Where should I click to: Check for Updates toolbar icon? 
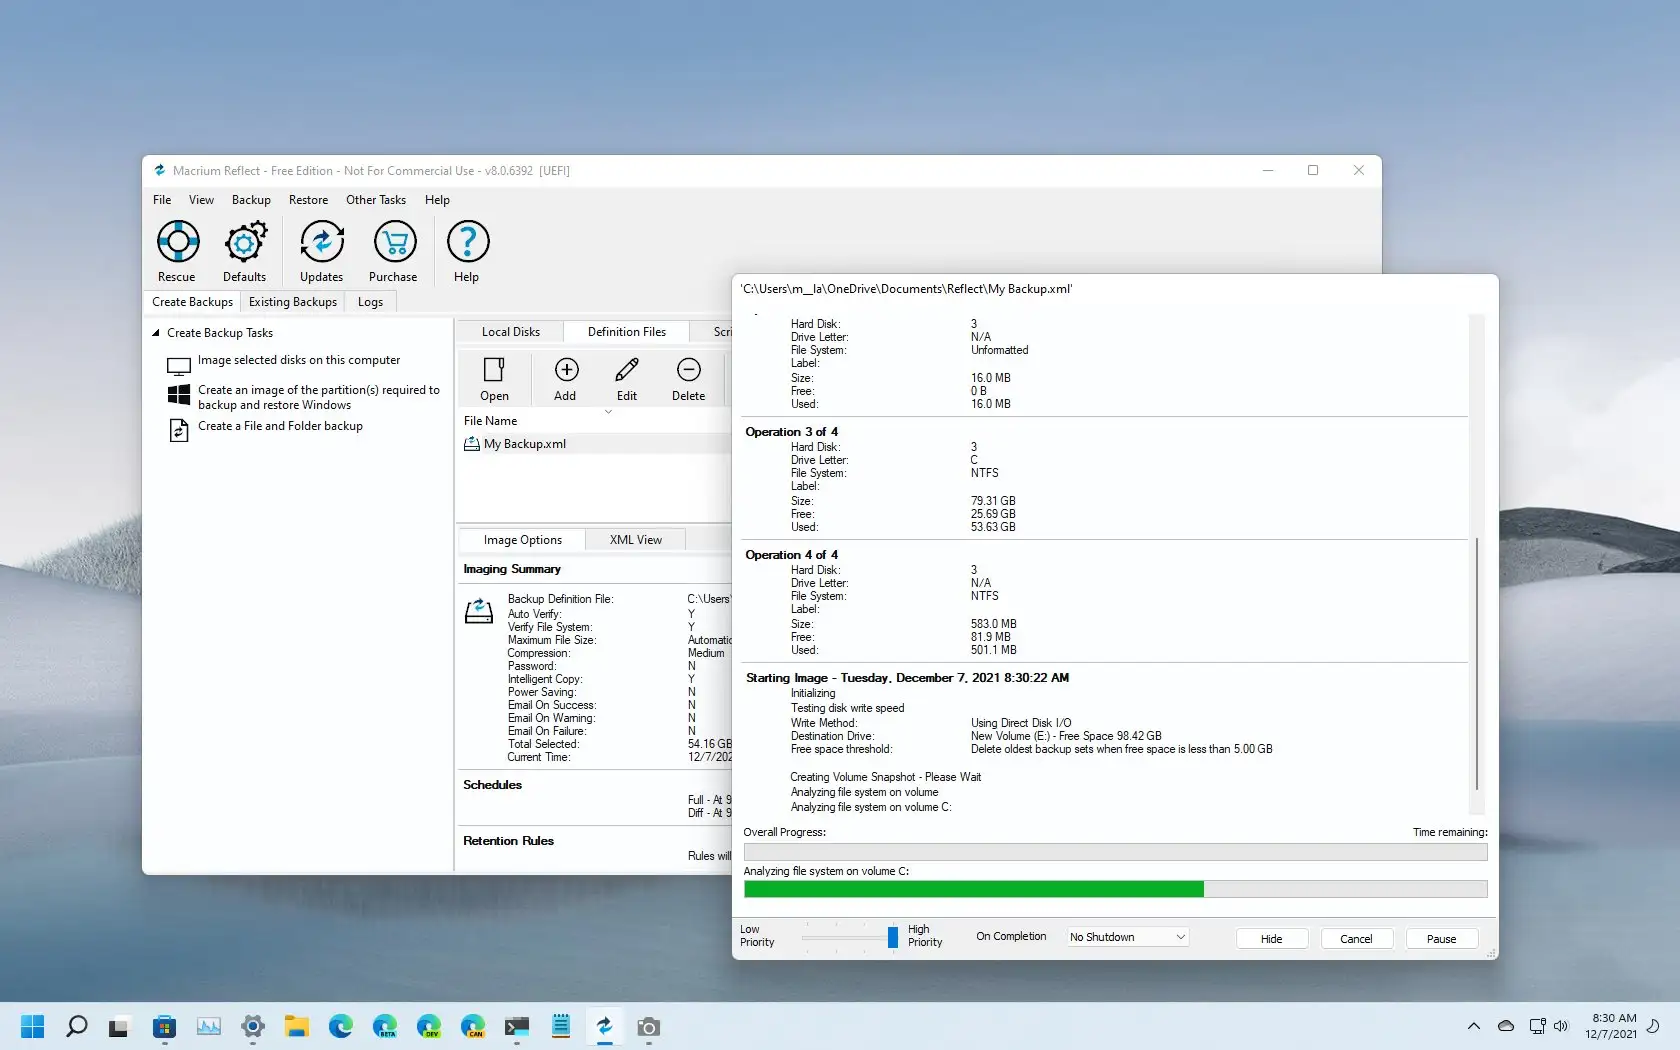(322, 242)
